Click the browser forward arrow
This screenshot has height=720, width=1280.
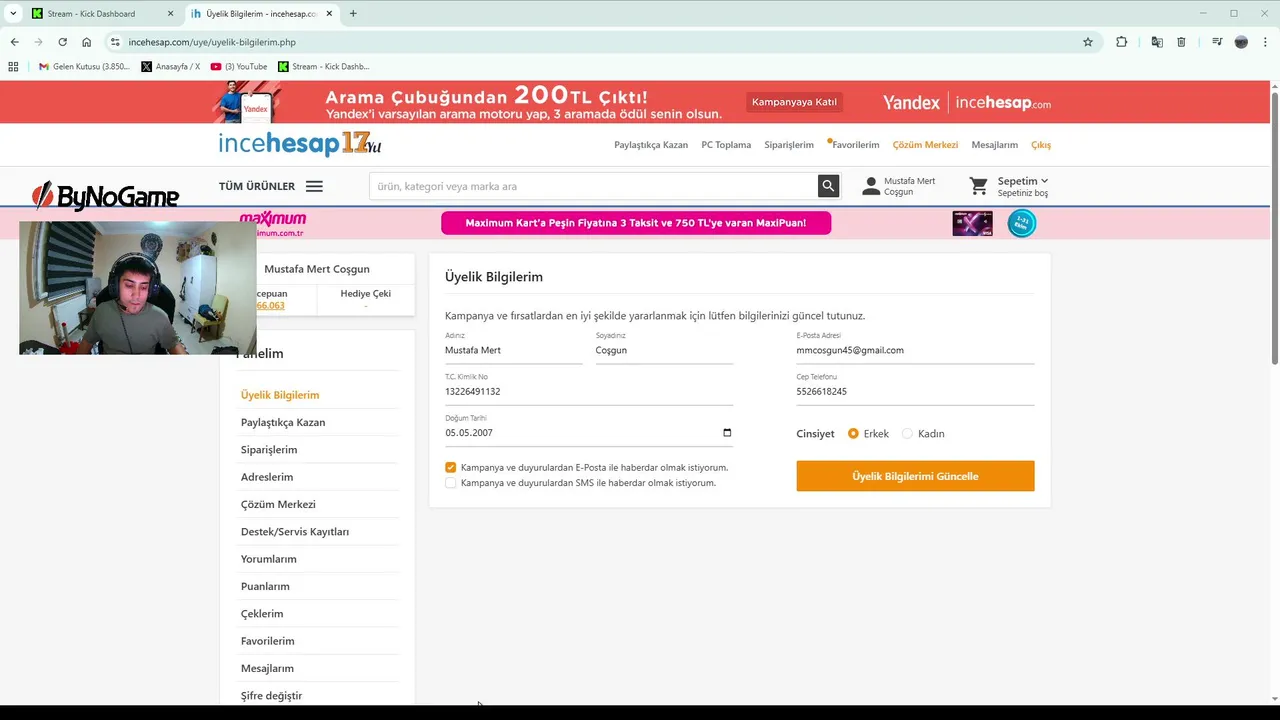coord(38,42)
